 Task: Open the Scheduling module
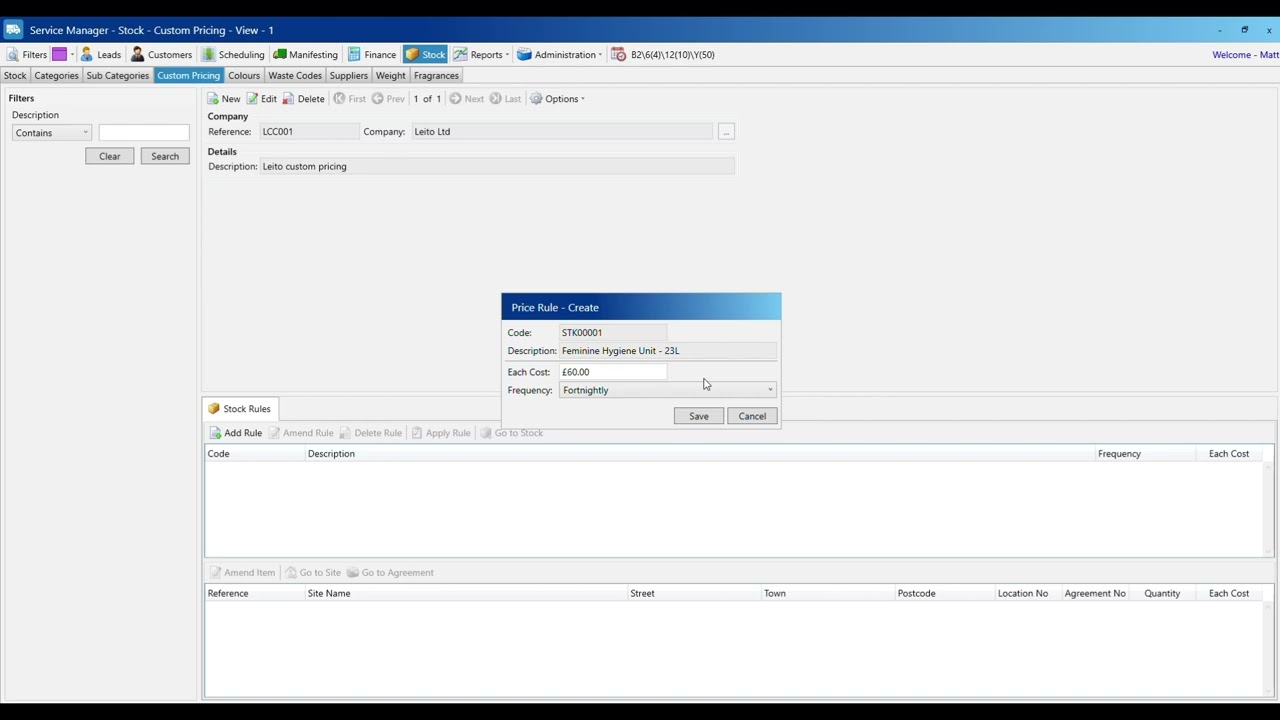pyautogui.click(x=233, y=54)
